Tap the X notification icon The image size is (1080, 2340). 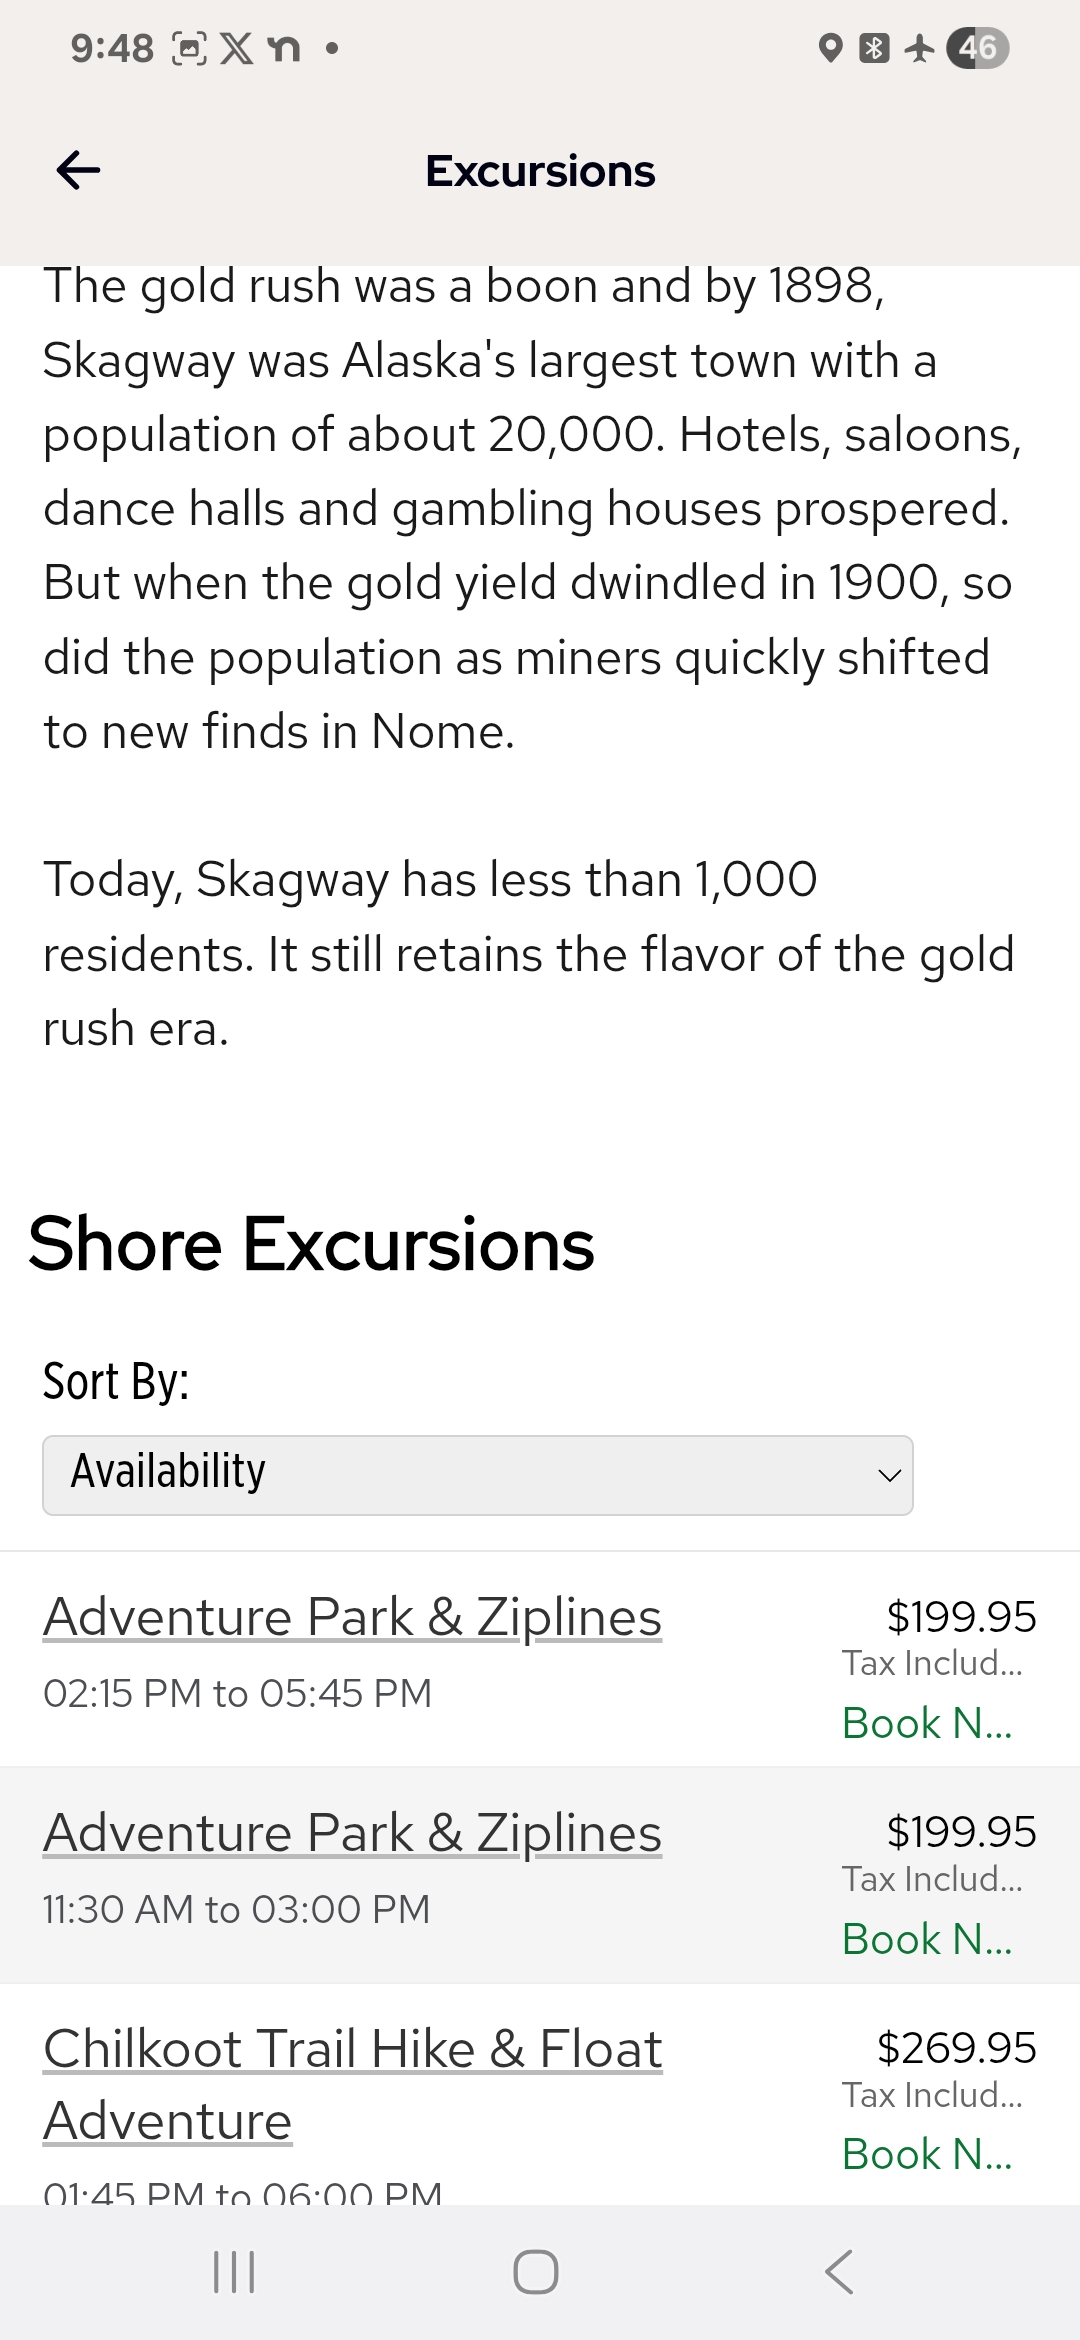[236, 48]
